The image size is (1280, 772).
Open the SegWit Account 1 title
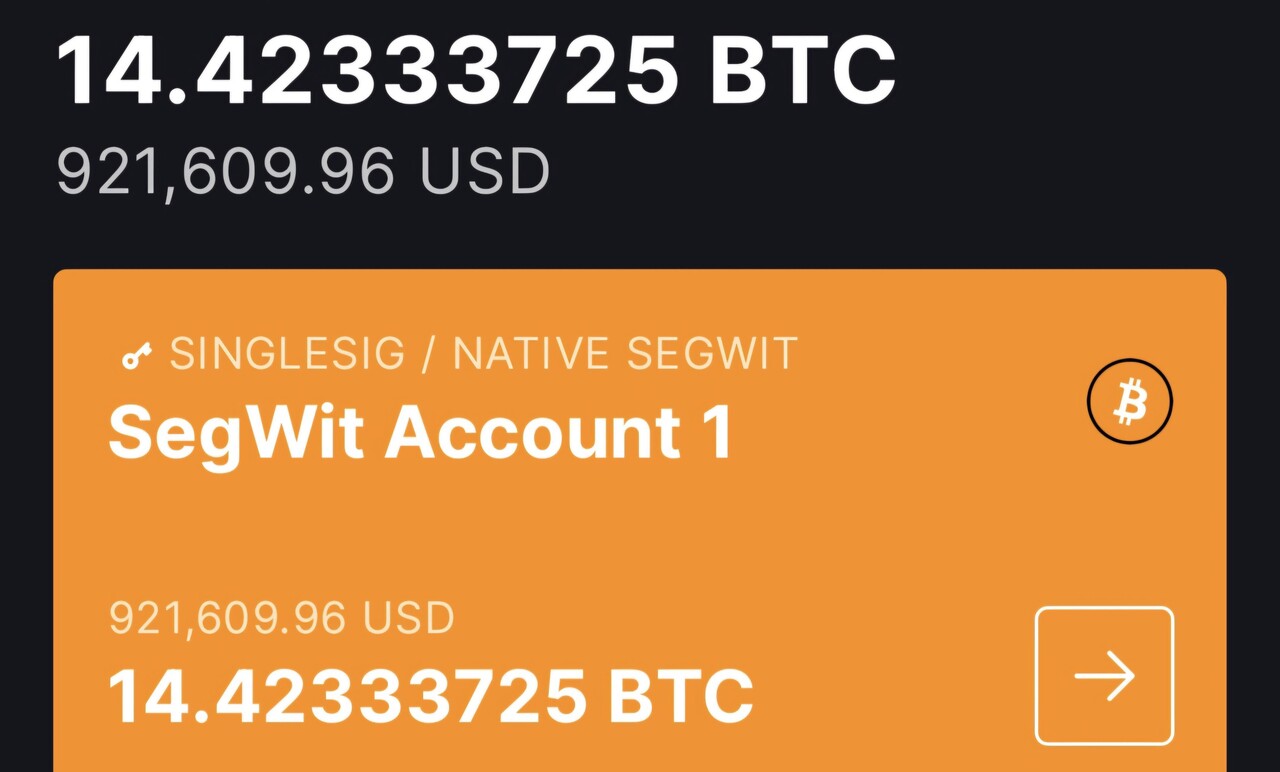(420, 433)
